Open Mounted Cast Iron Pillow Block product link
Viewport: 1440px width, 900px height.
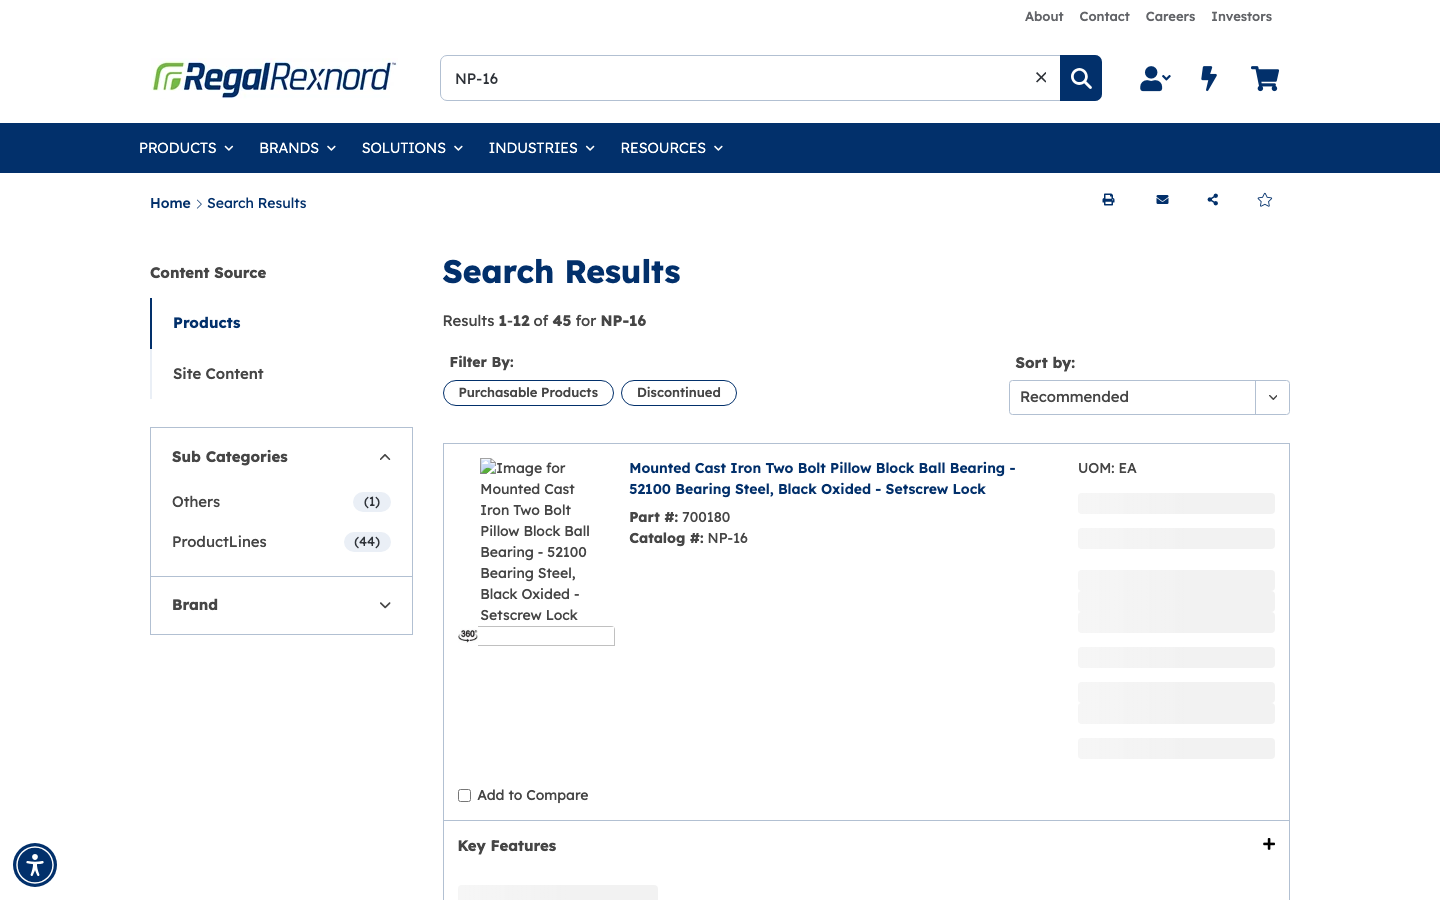[822, 478]
